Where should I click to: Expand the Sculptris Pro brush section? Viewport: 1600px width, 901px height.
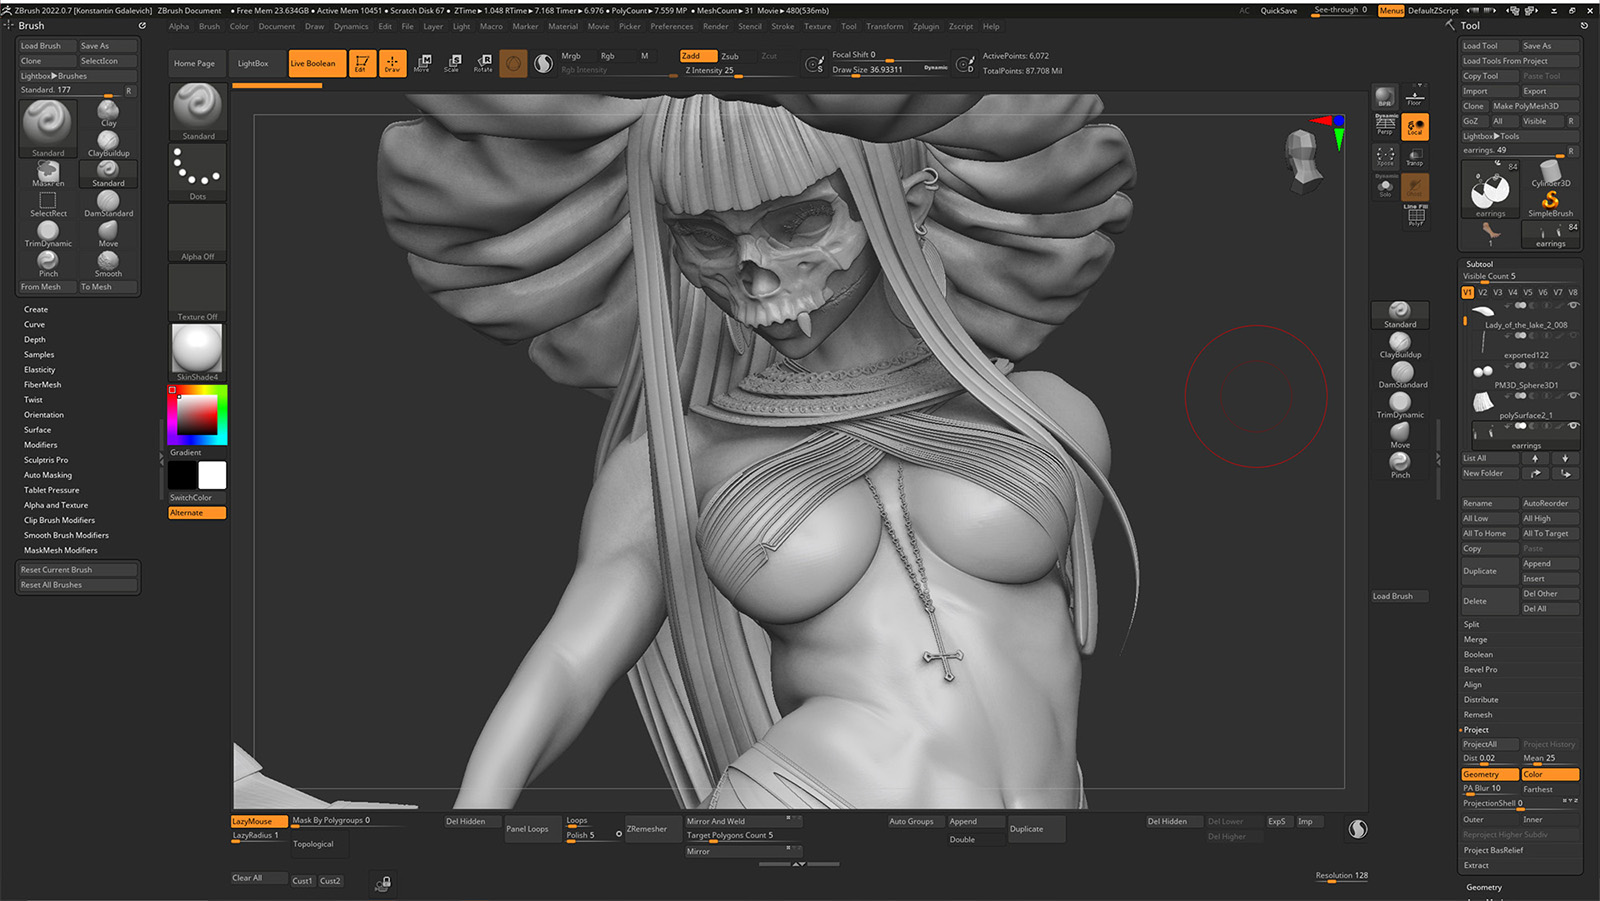(x=46, y=460)
